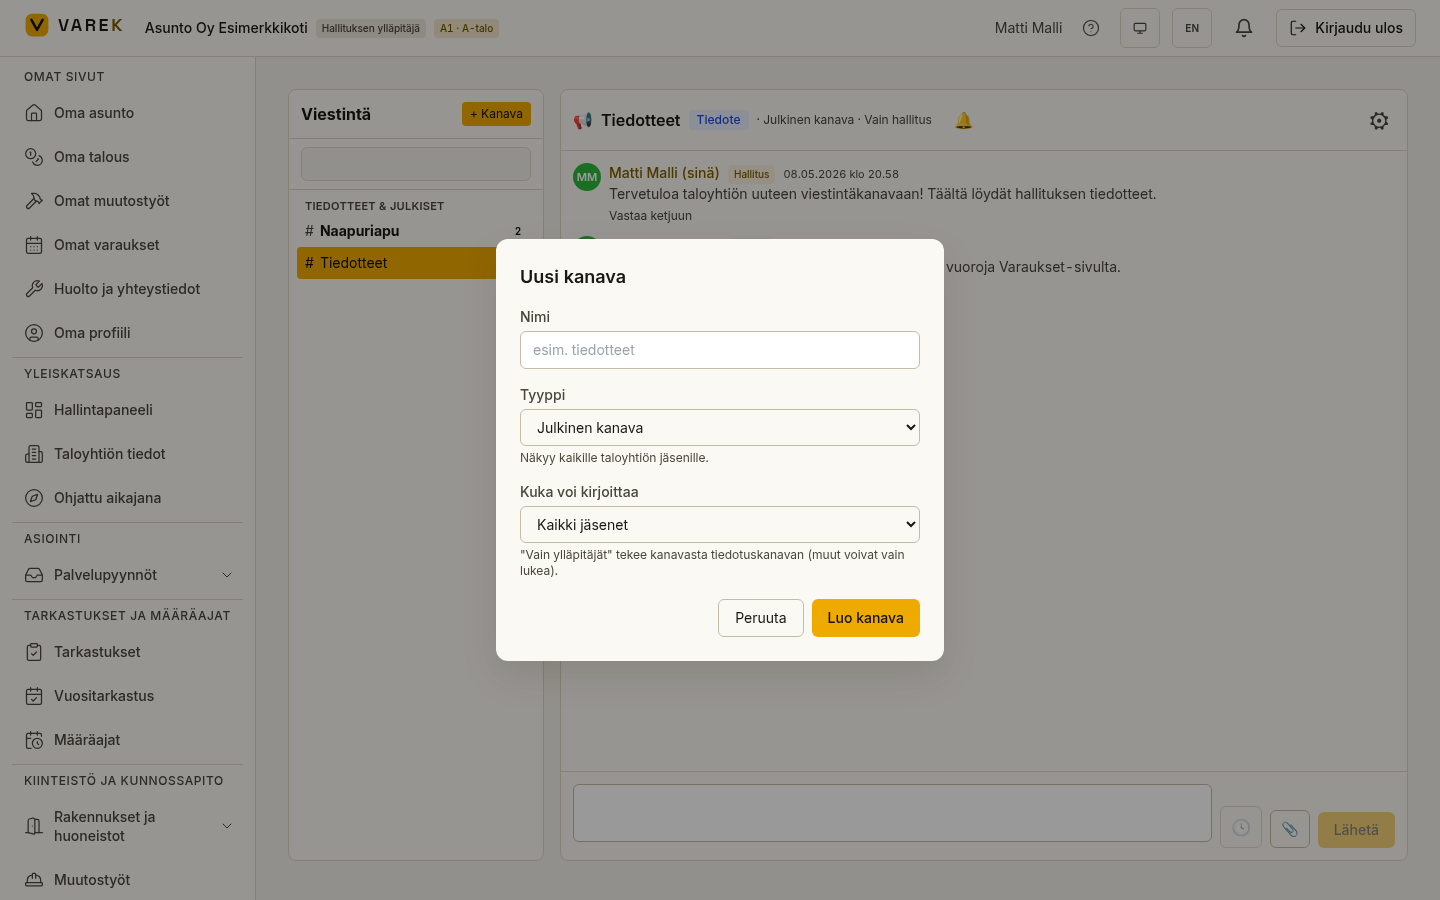Viewport: 1440px width, 900px height.
Task: Open Muutostyöt hard-hat icon
Action: coord(34,880)
